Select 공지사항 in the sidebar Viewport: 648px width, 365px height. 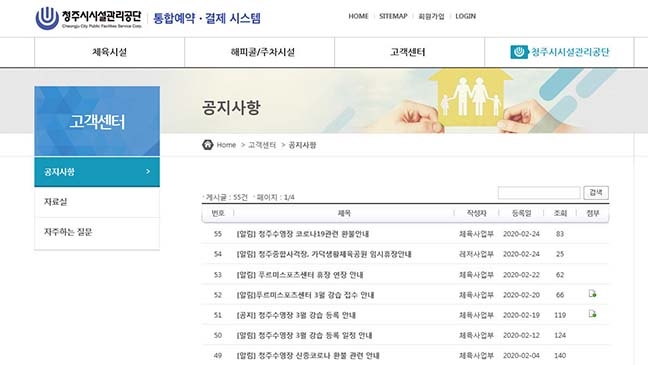tap(97, 172)
